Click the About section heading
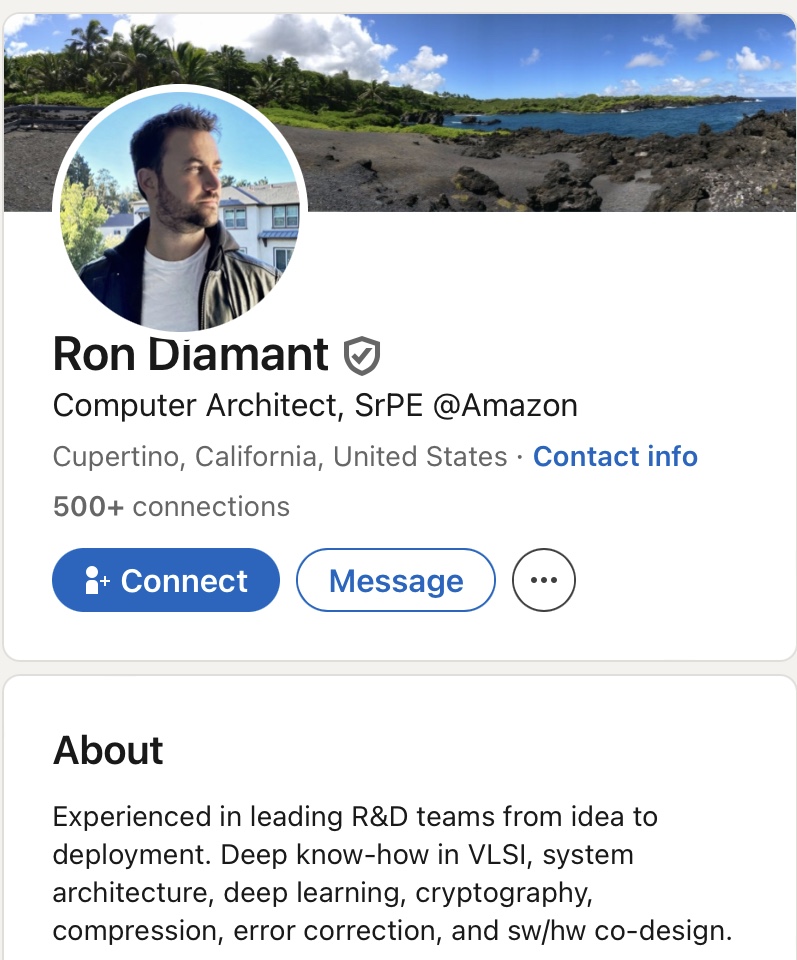Screen dimensions: 797x960 (x=108, y=750)
